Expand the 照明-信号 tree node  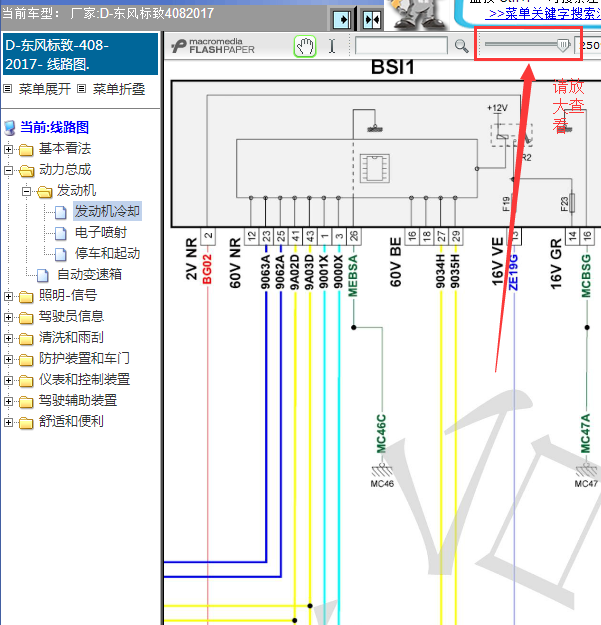coord(8,296)
